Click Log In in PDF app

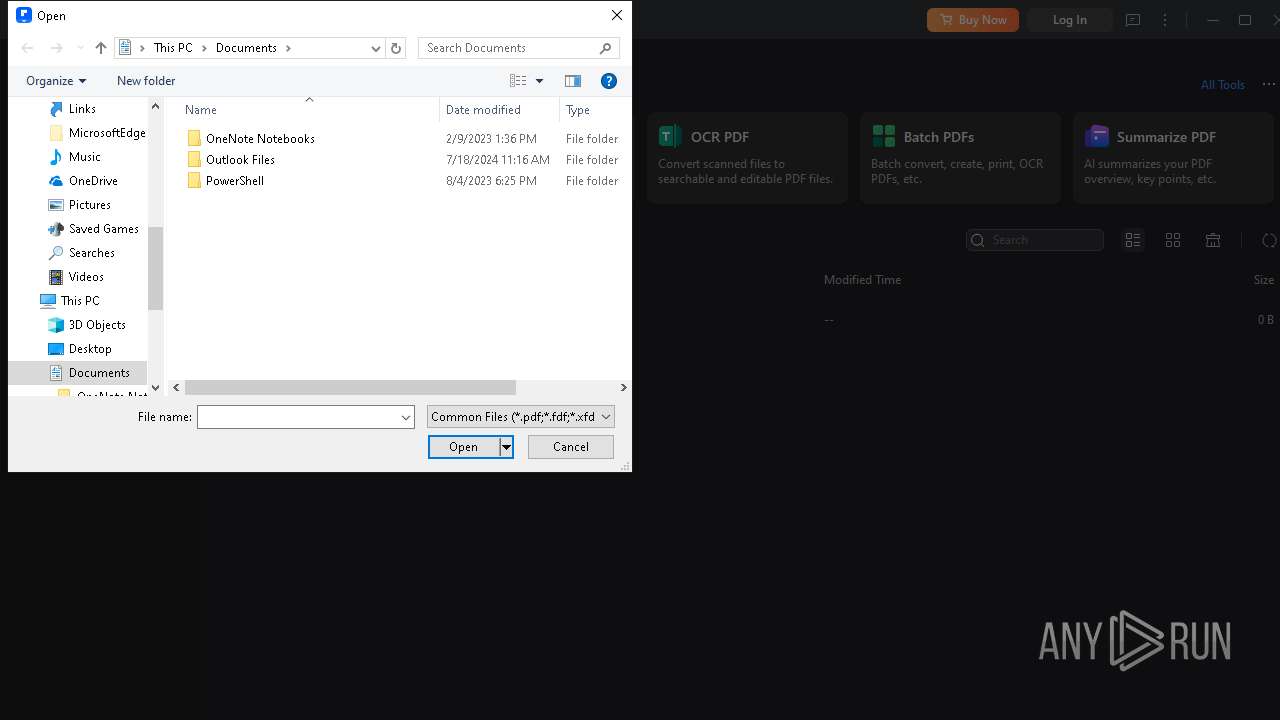pos(1070,20)
